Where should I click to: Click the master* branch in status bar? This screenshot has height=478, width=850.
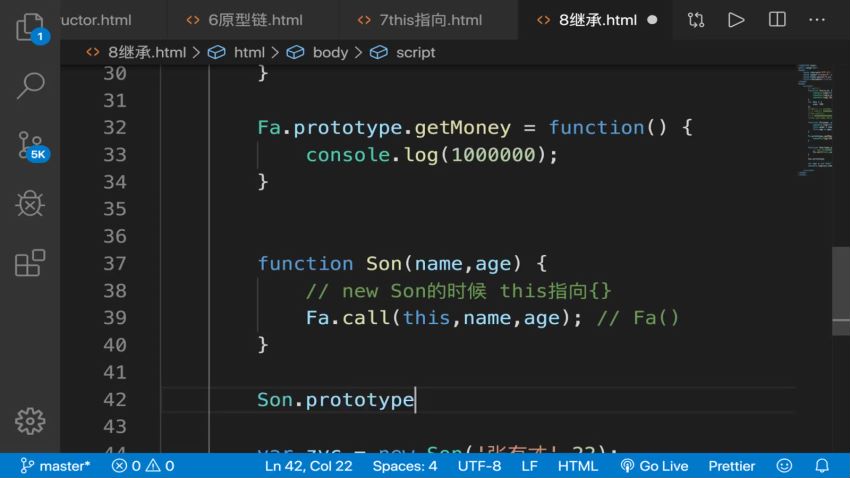[x=56, y=466]
